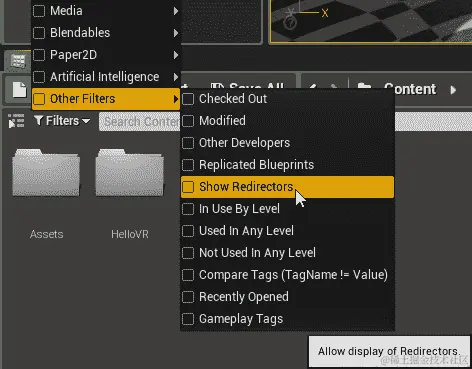Toggle the Show Redirectors checkbox

point(188,187)
